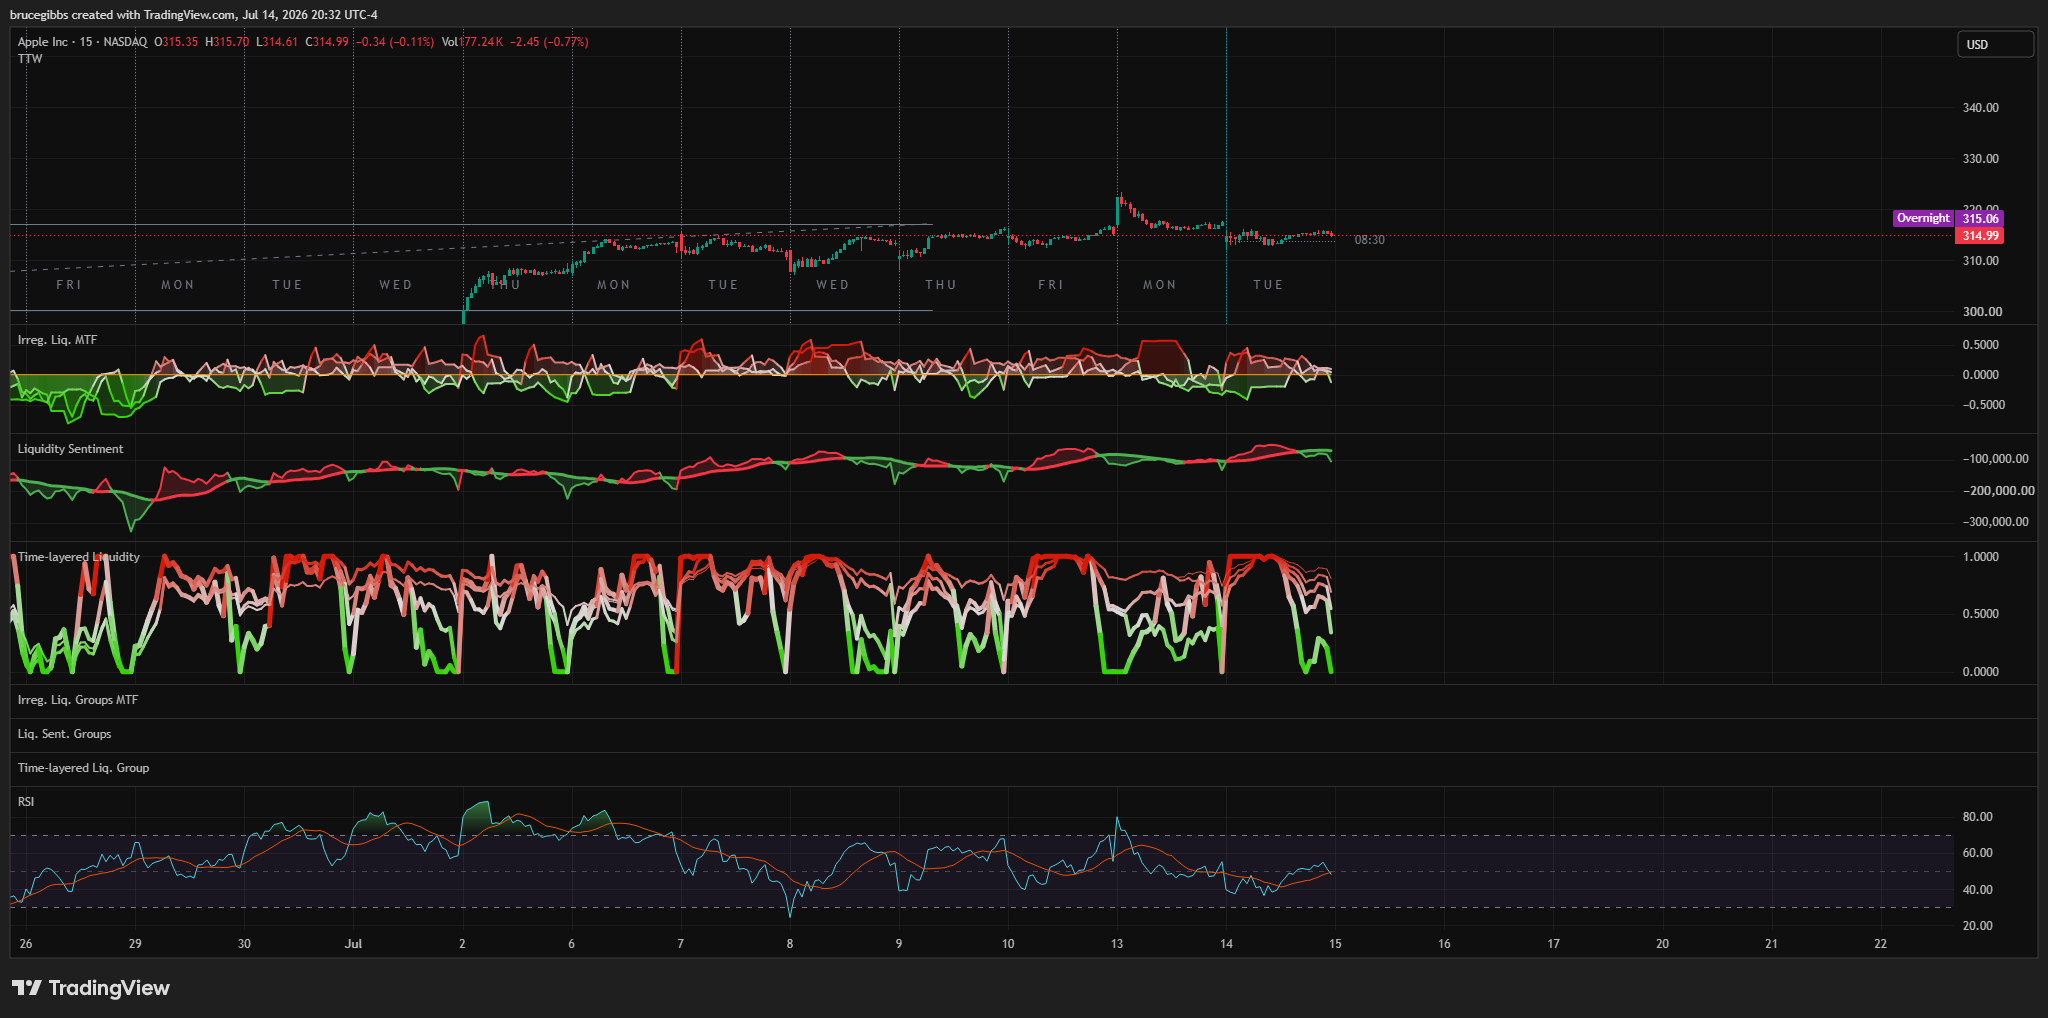
Task: Open the USD currency selector
Action: 1995,44
